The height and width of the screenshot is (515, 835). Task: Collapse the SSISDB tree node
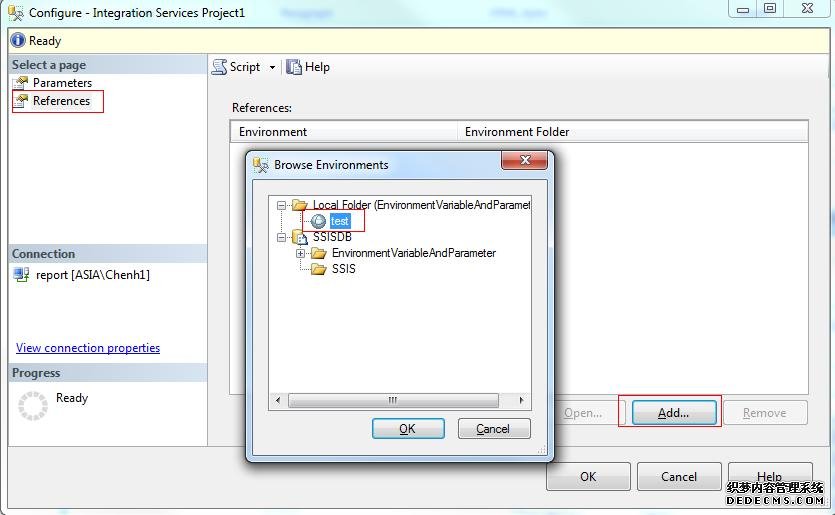click(282, 237)
